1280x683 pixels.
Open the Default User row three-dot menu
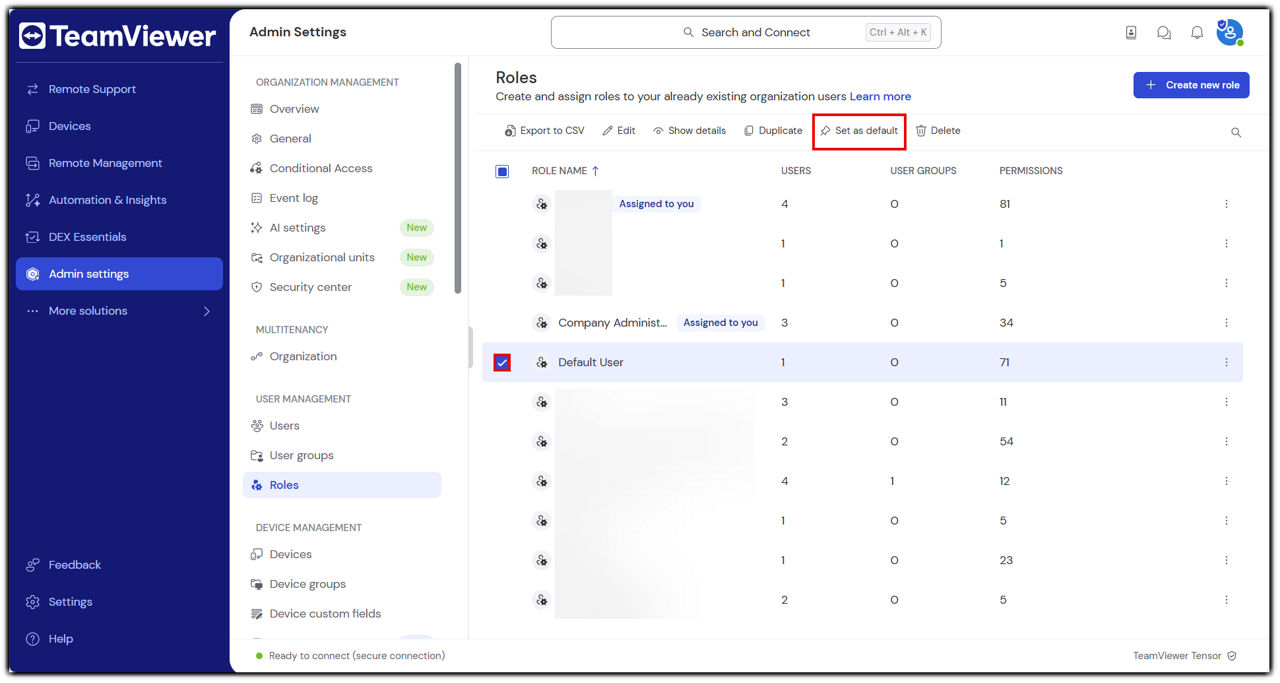pos(1226,363)
